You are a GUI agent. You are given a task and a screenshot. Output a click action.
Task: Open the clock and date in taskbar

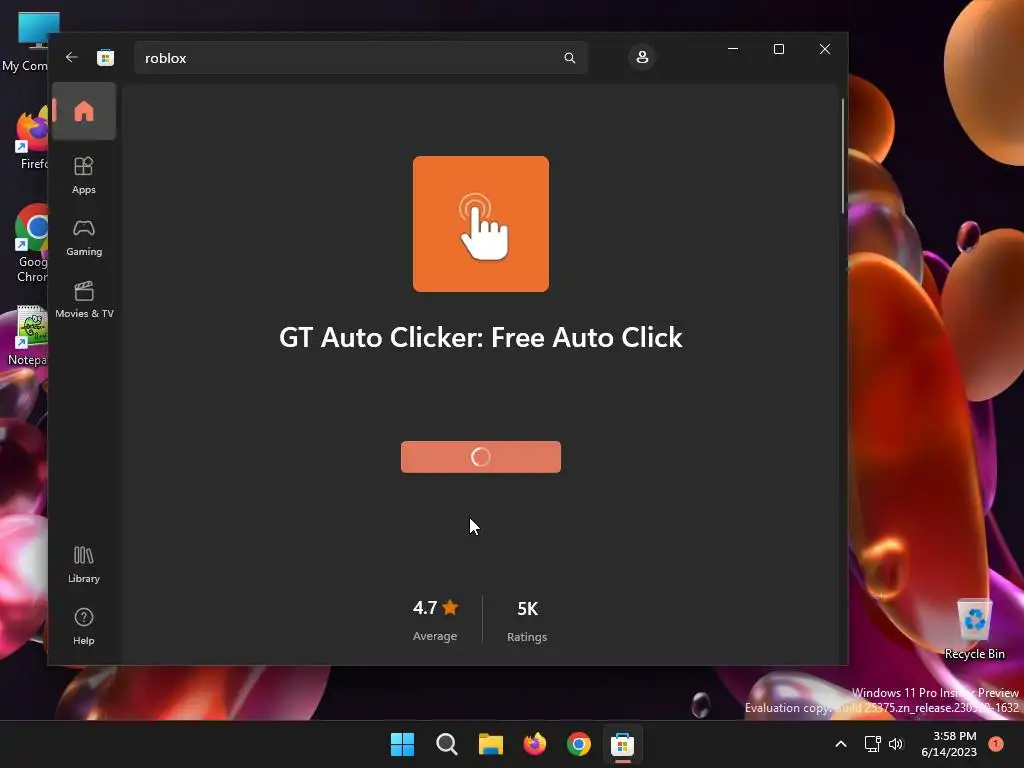[949, 744]
